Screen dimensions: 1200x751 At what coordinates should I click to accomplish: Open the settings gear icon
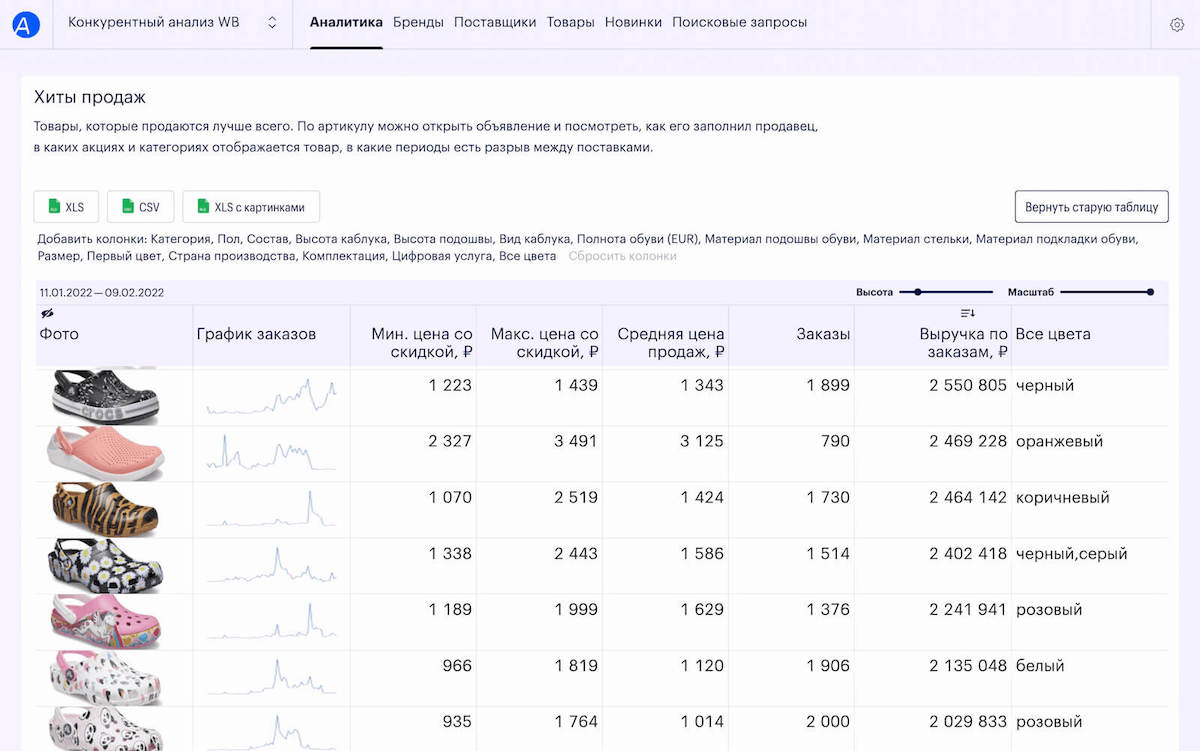[1177, 25]
